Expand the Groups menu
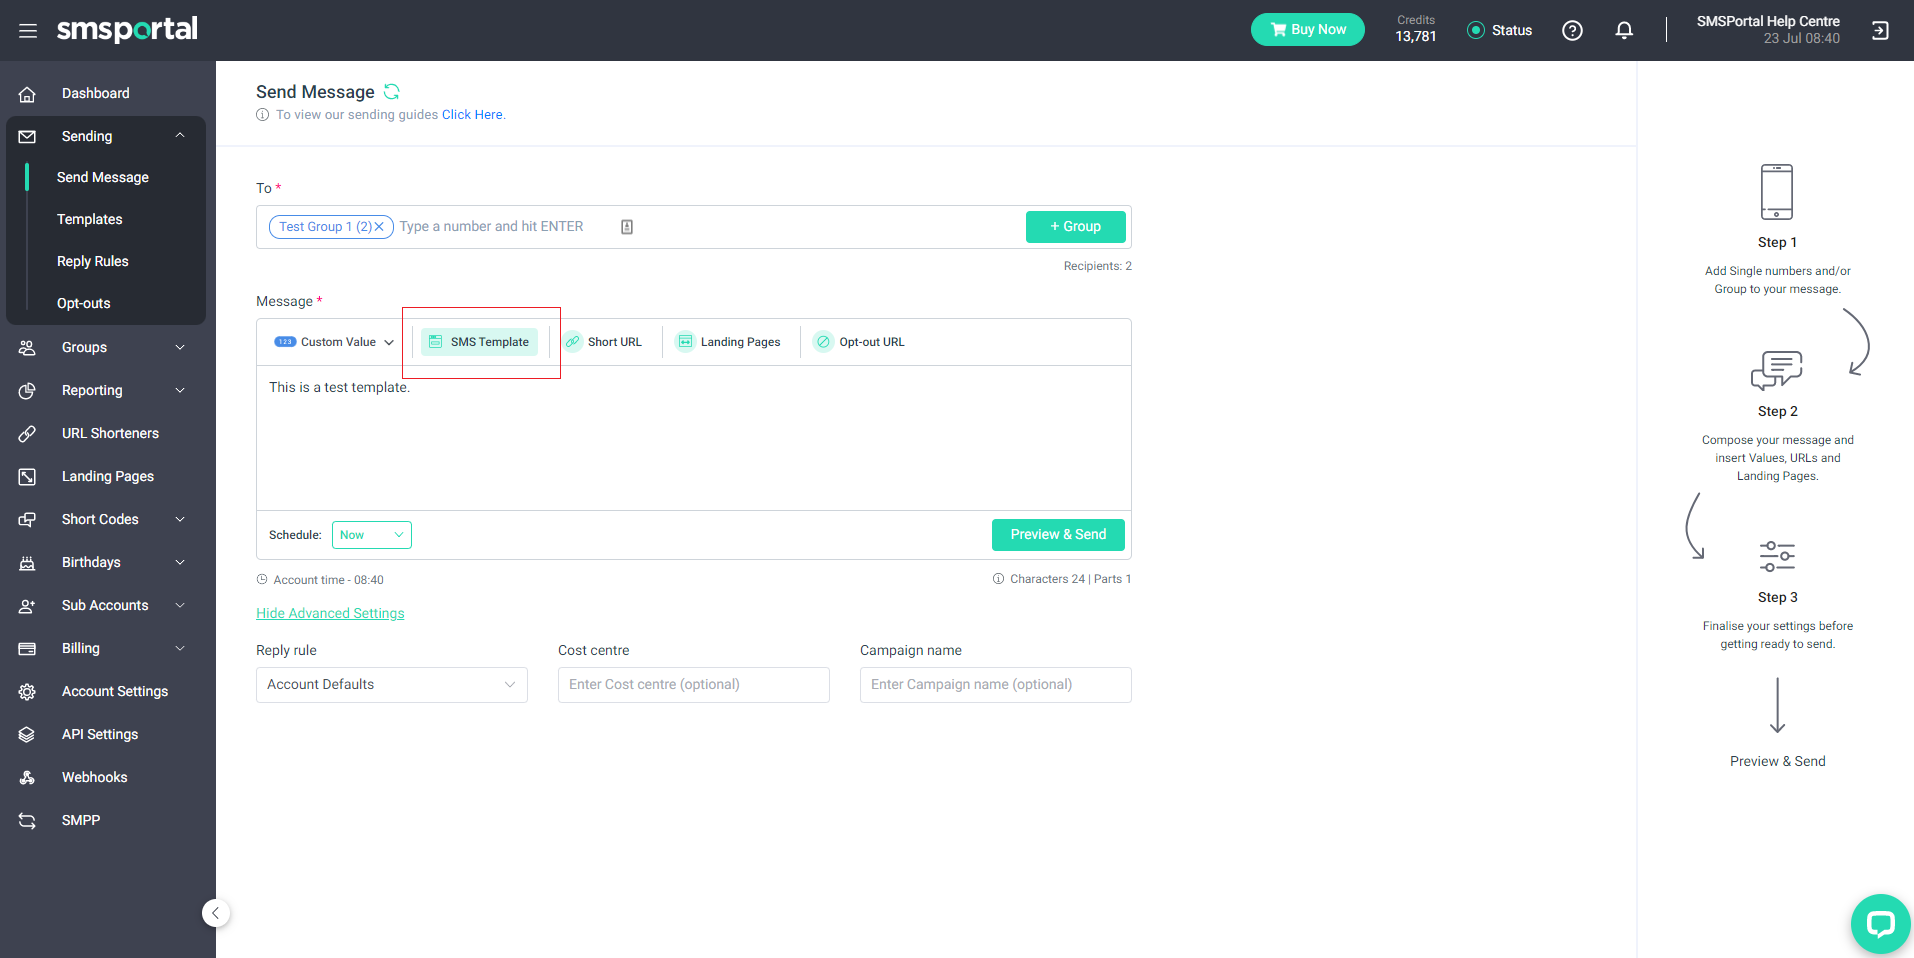1914x958 pixels. (180, 347)
